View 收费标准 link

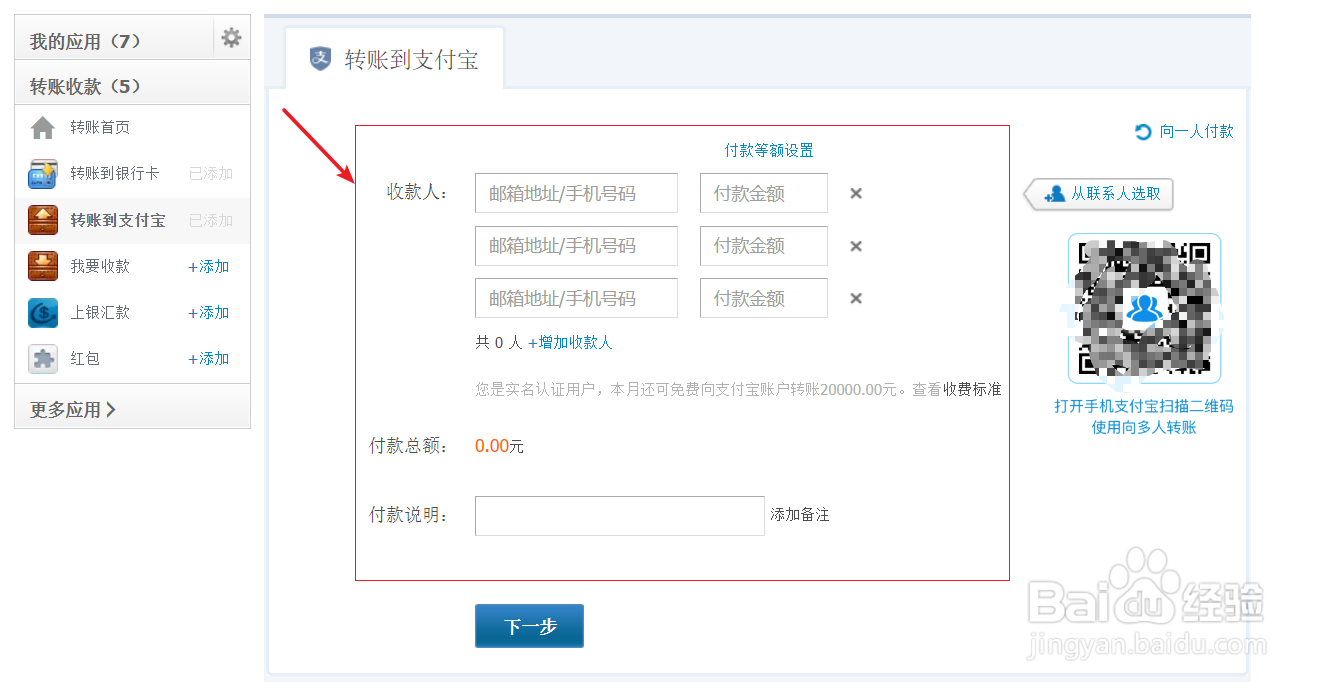972,389
